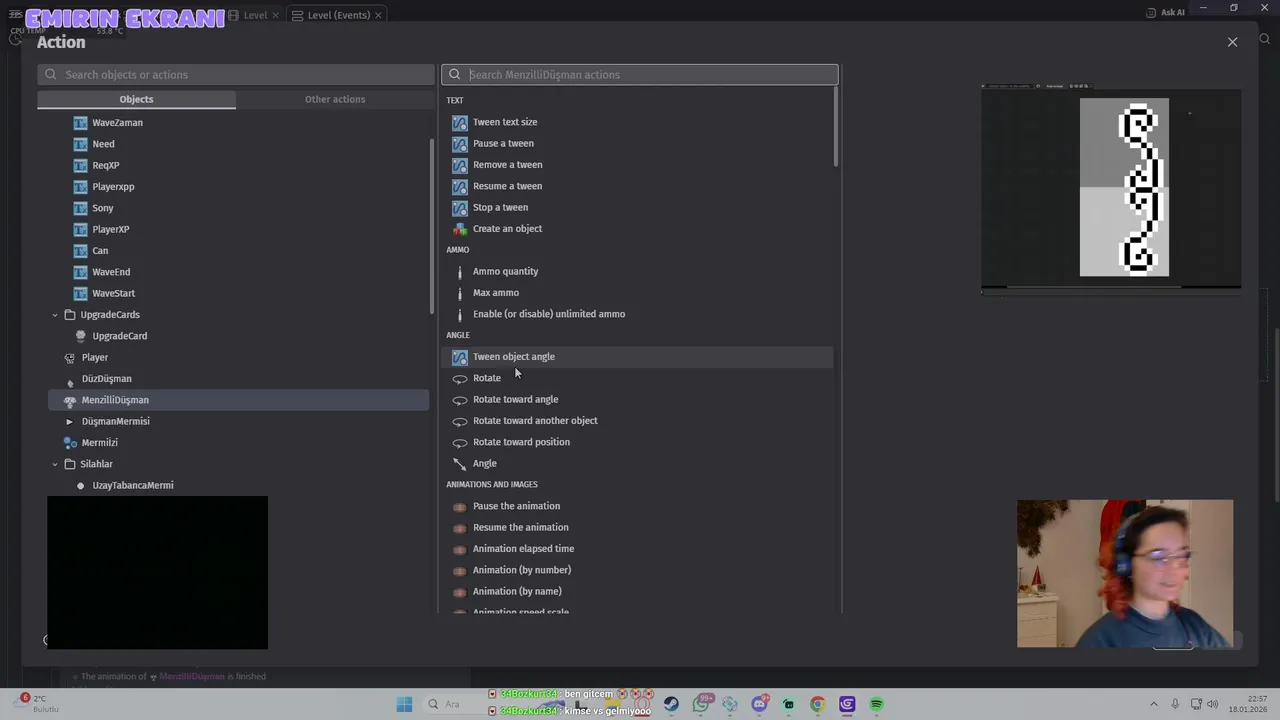Switch to the Other actions tab

pos(335,99)
